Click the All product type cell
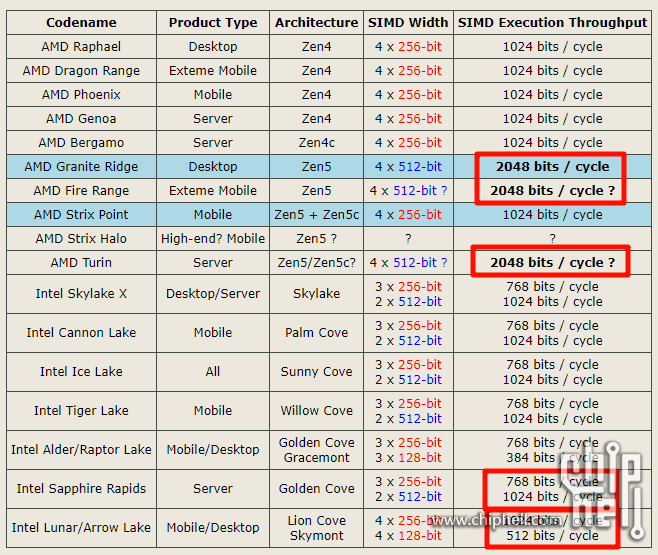The image size is (658, 555). click(213, 372)
